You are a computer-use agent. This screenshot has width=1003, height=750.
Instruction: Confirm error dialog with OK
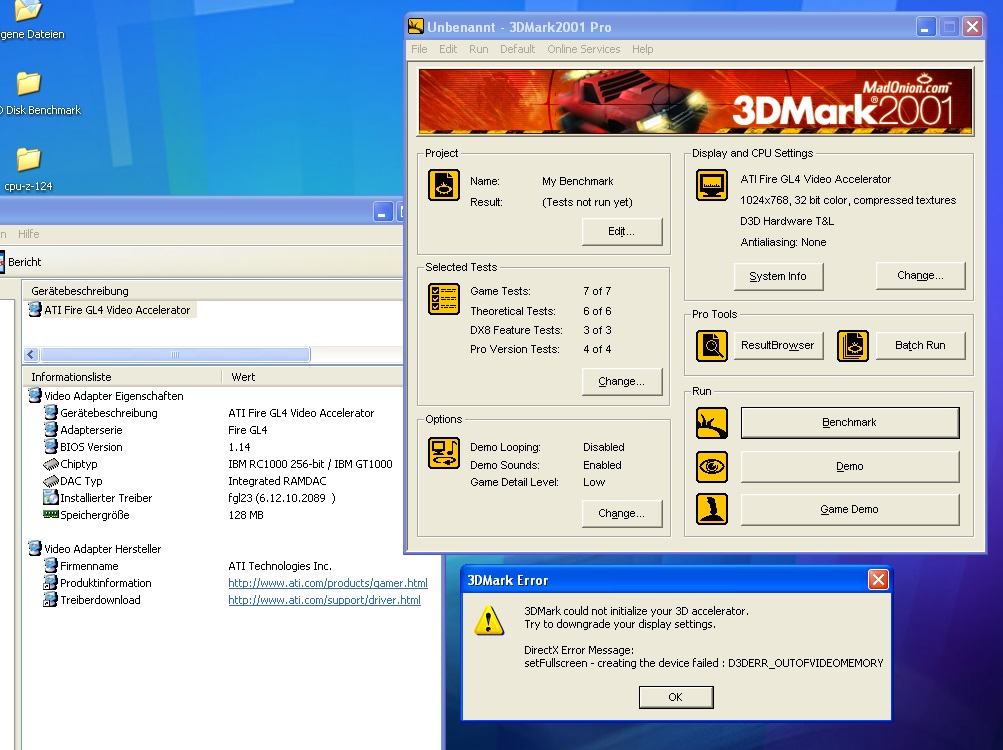[x=675, y=697]
